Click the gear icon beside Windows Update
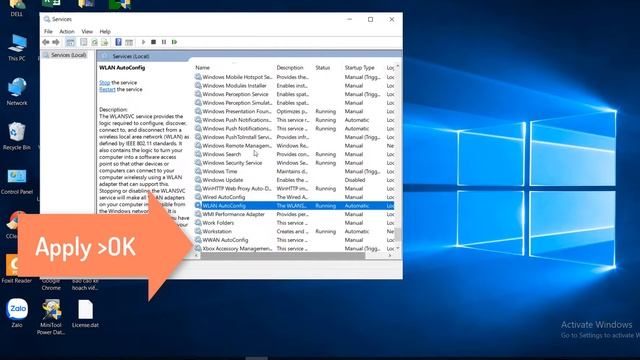Image resolution: width=640 pixels, height=360 pixels. pos(198,180)
